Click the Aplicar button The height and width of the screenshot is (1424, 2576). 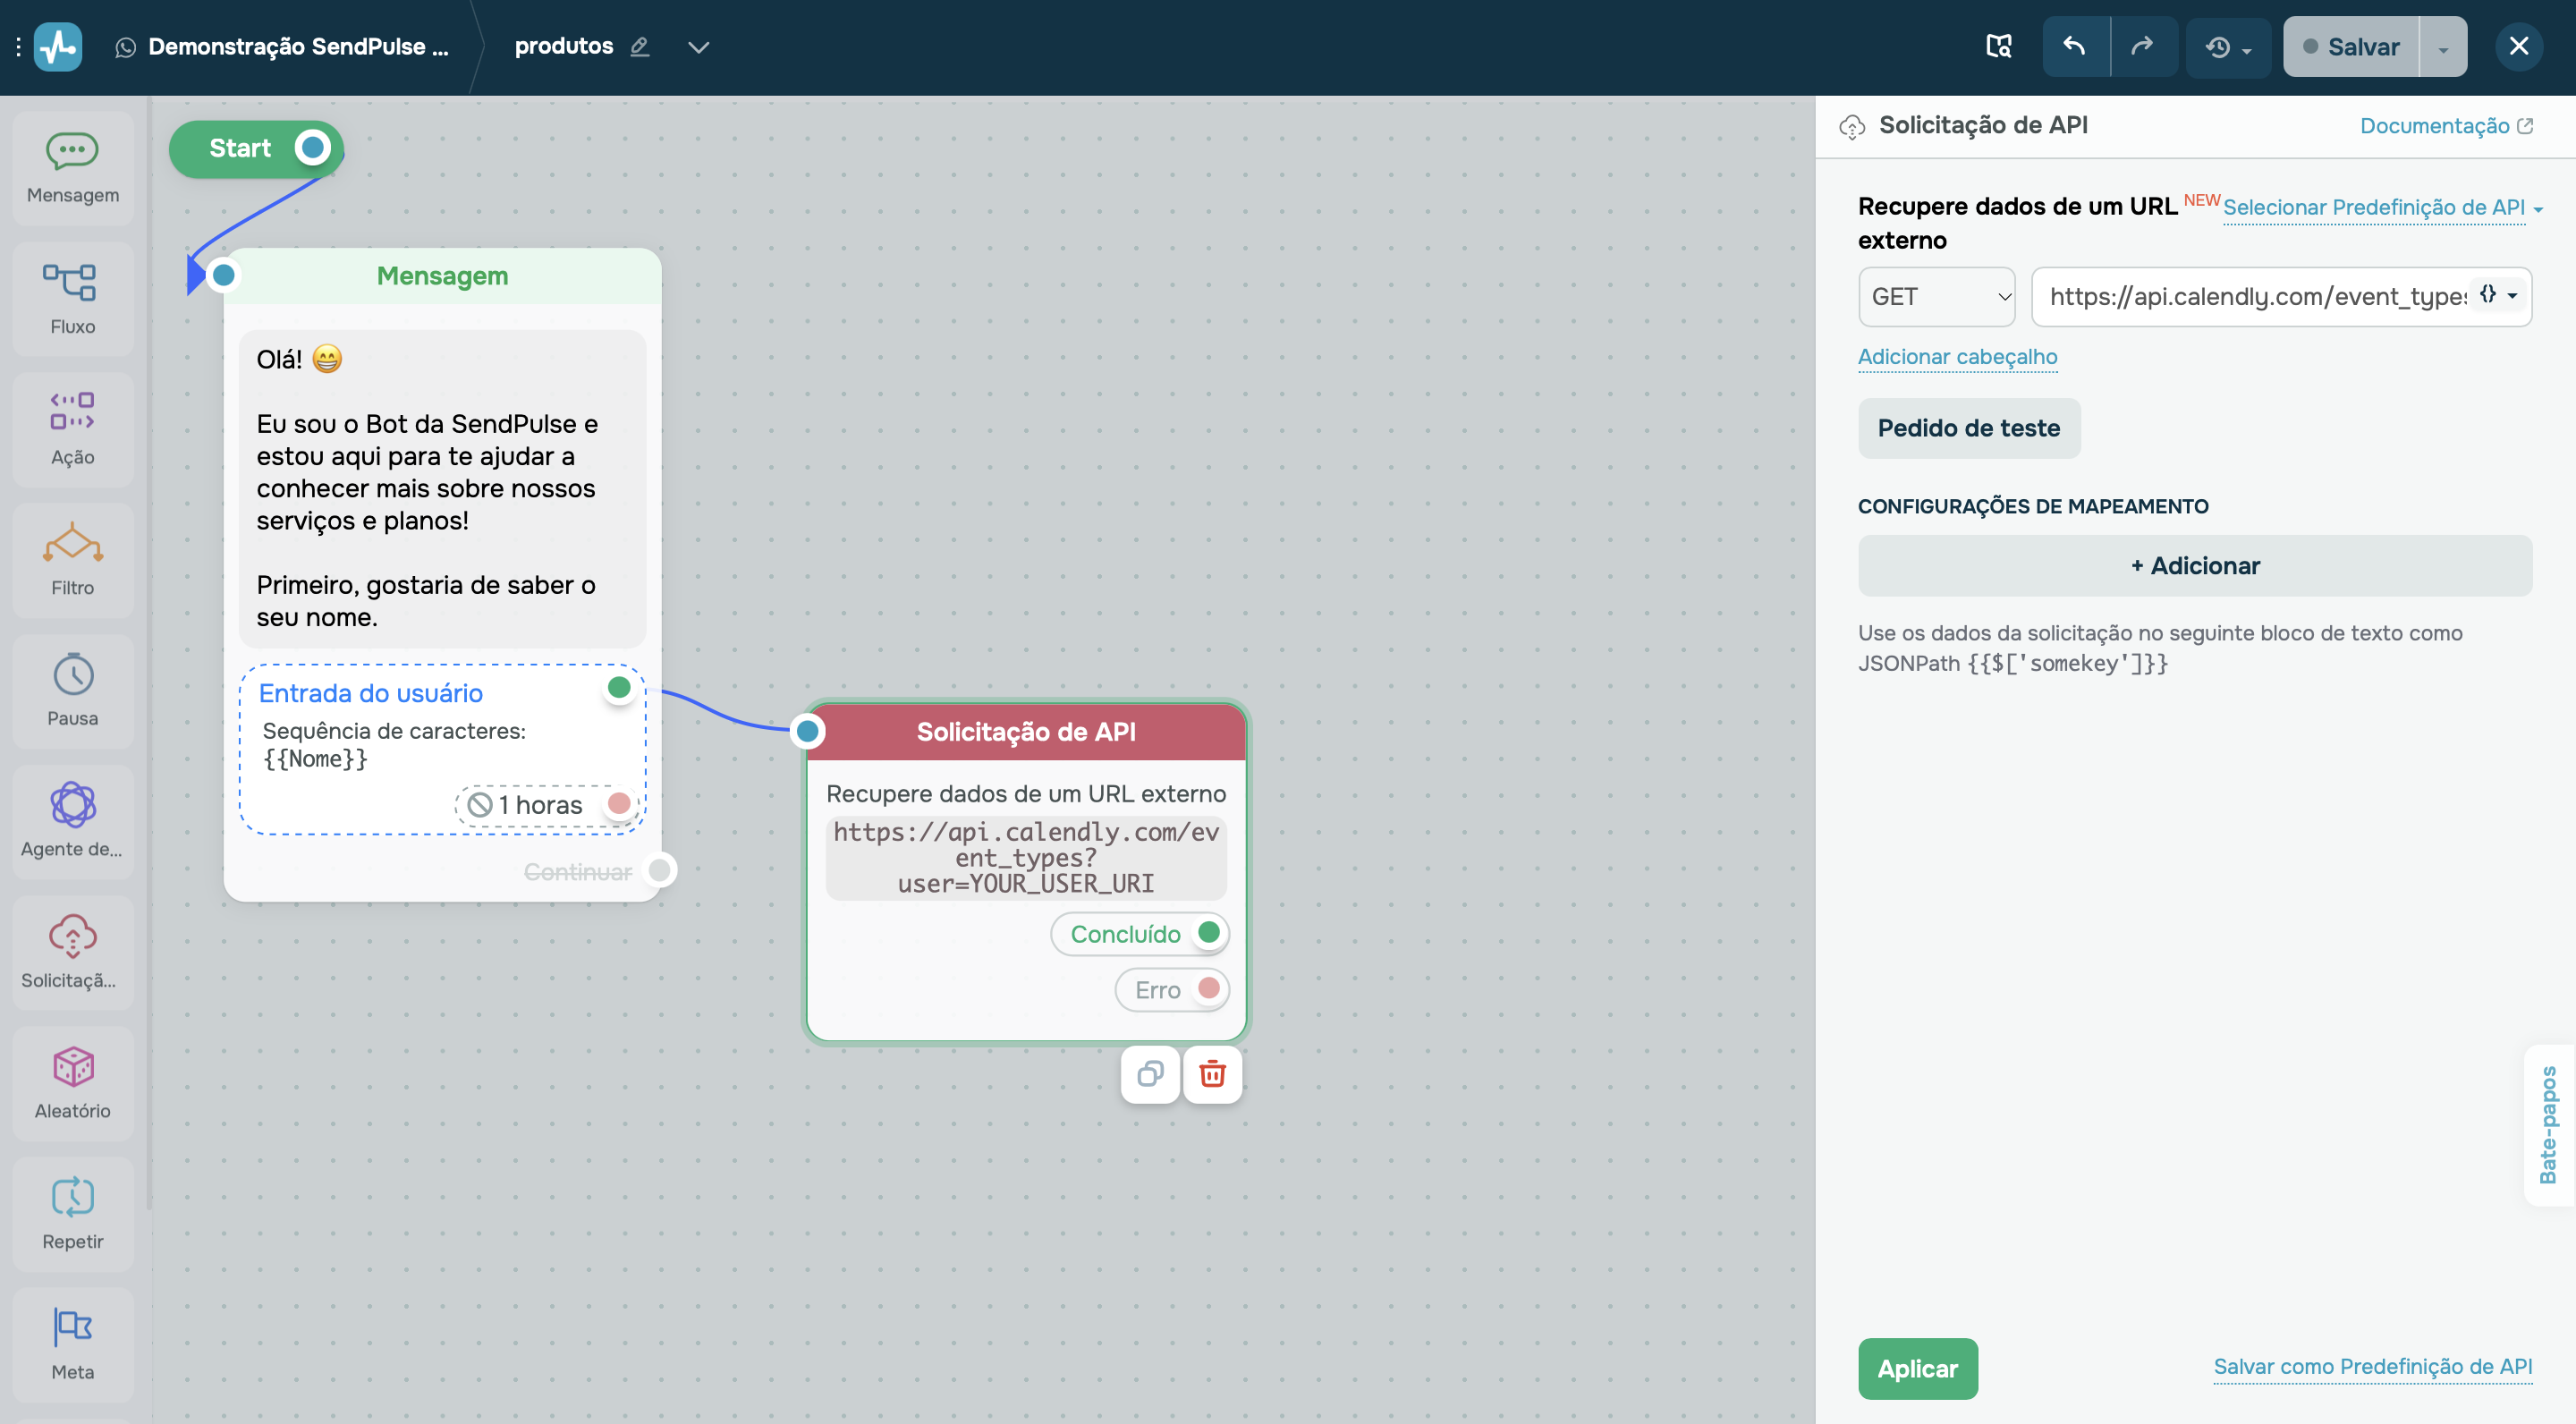click(x=1917, y=1368)
